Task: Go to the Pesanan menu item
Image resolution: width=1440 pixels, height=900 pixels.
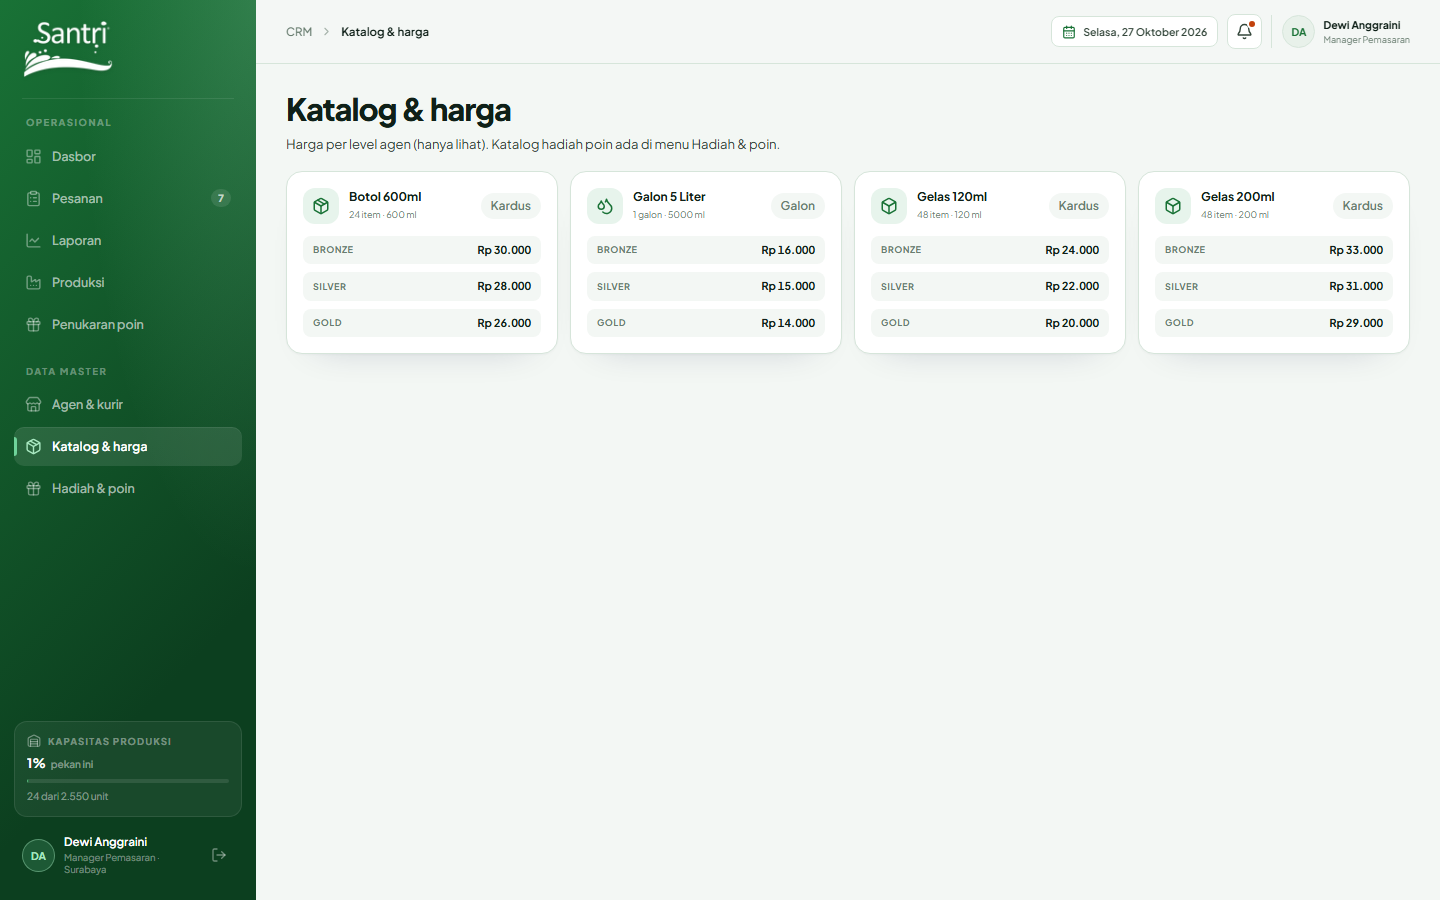Action: coord(128,199)
